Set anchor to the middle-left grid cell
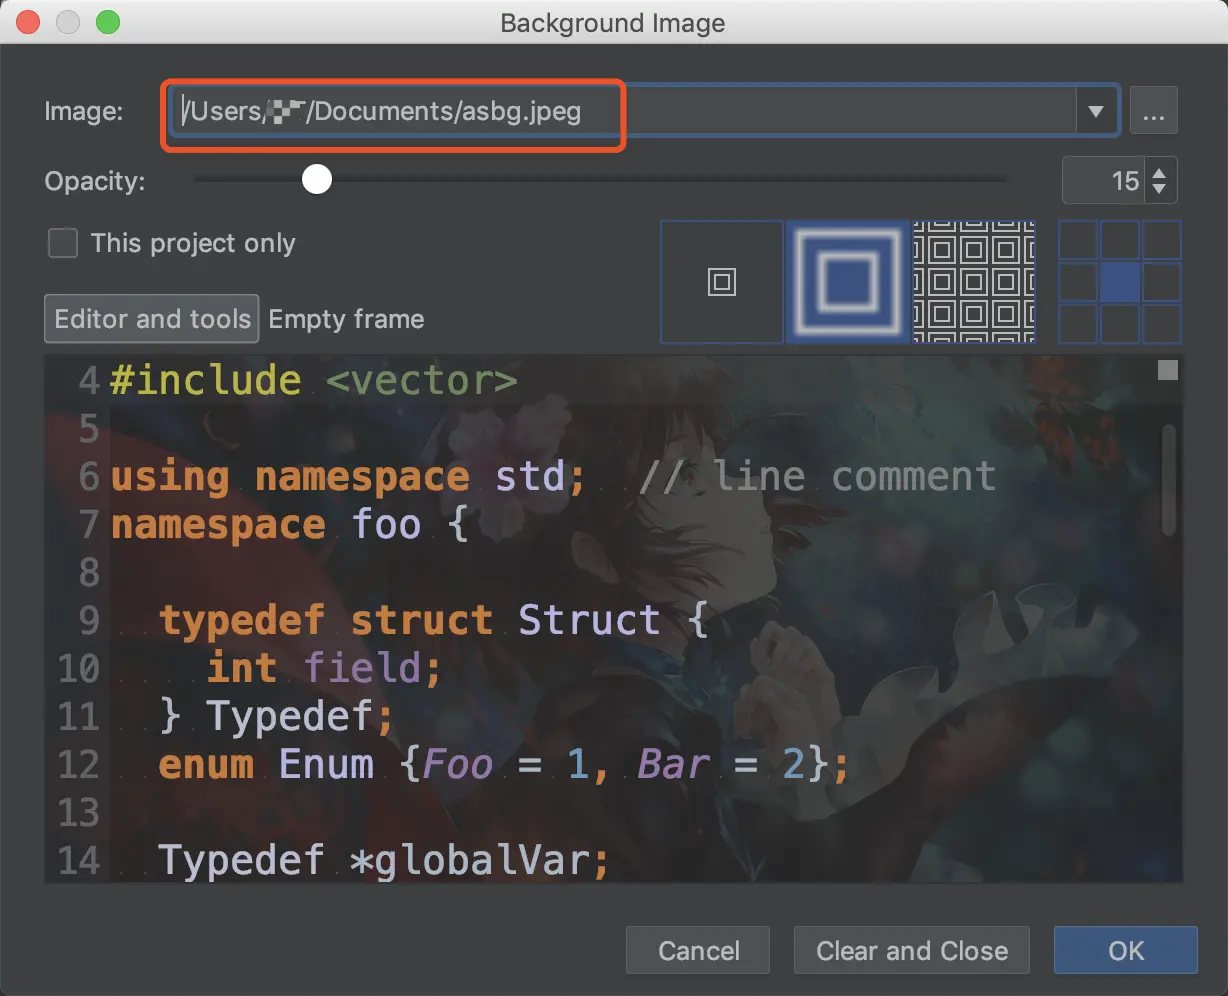This screenshot has width=1228, height=996. pyautogui.click(x=1078, y=282)
